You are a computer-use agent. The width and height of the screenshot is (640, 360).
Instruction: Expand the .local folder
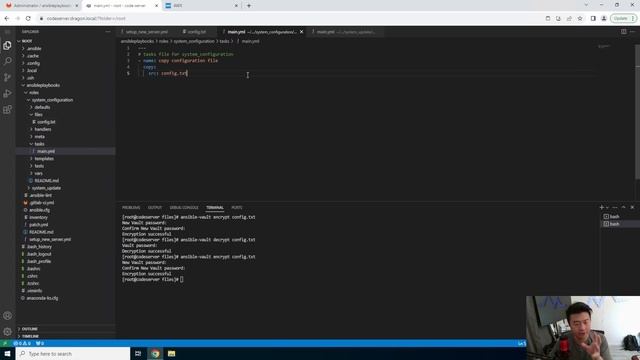pos(31,70)
